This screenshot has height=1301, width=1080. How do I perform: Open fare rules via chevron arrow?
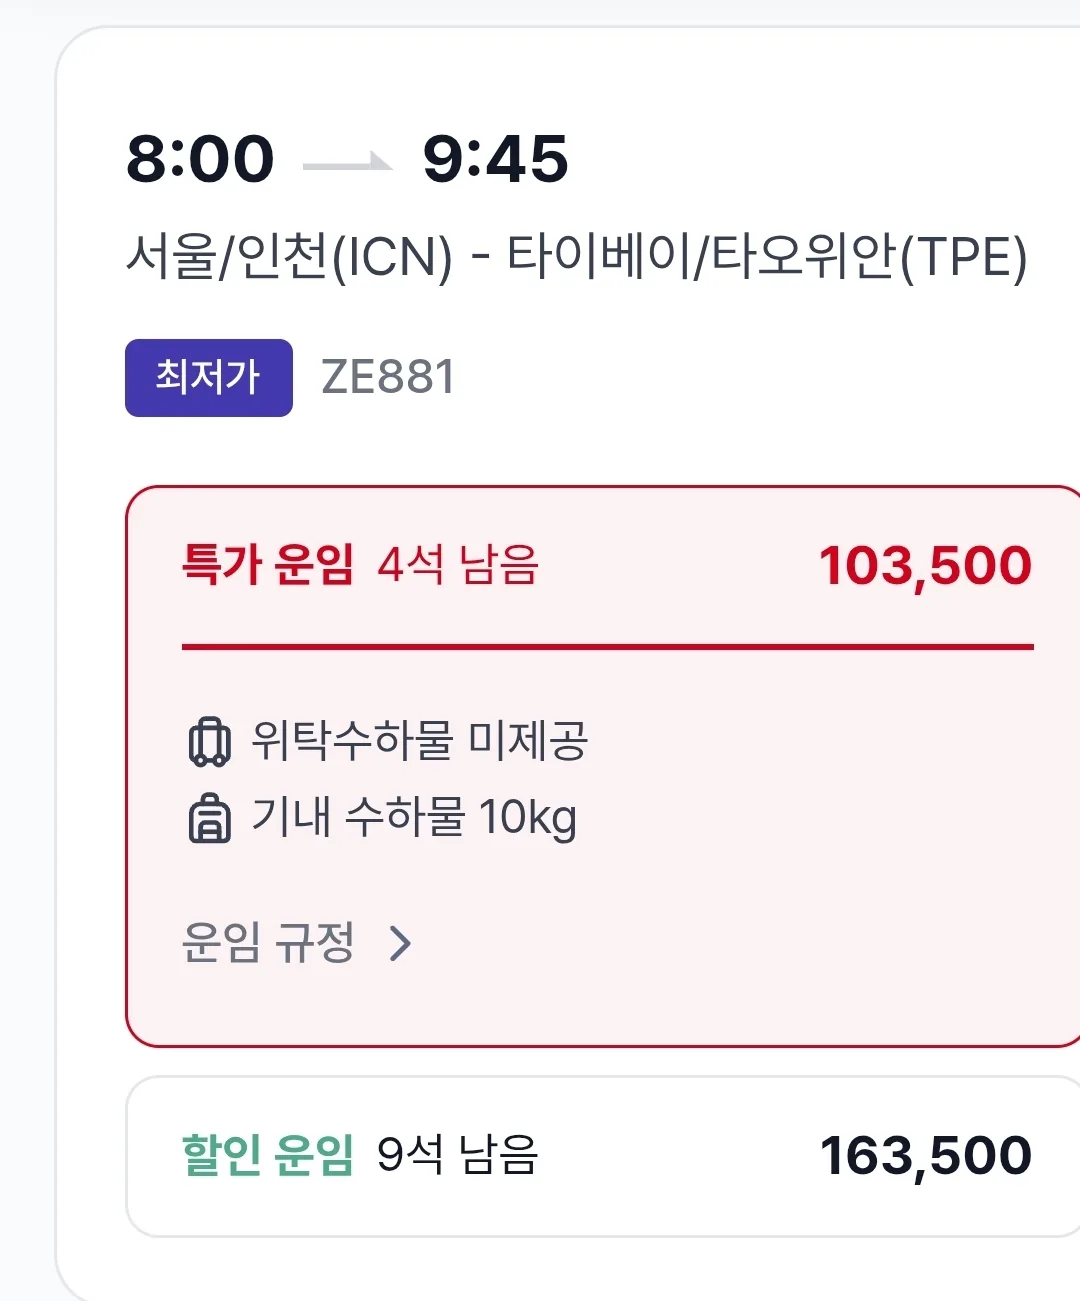point(400,943)
